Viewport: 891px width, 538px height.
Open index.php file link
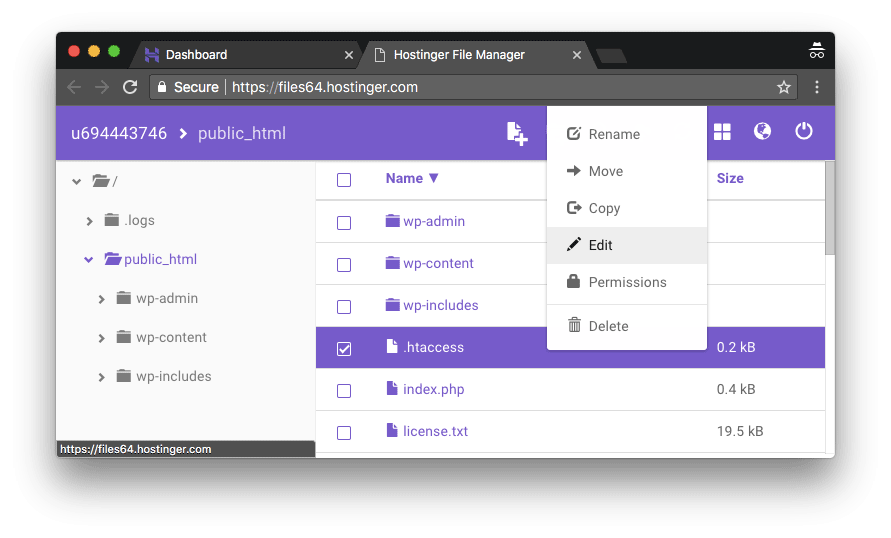click(434, 389)
